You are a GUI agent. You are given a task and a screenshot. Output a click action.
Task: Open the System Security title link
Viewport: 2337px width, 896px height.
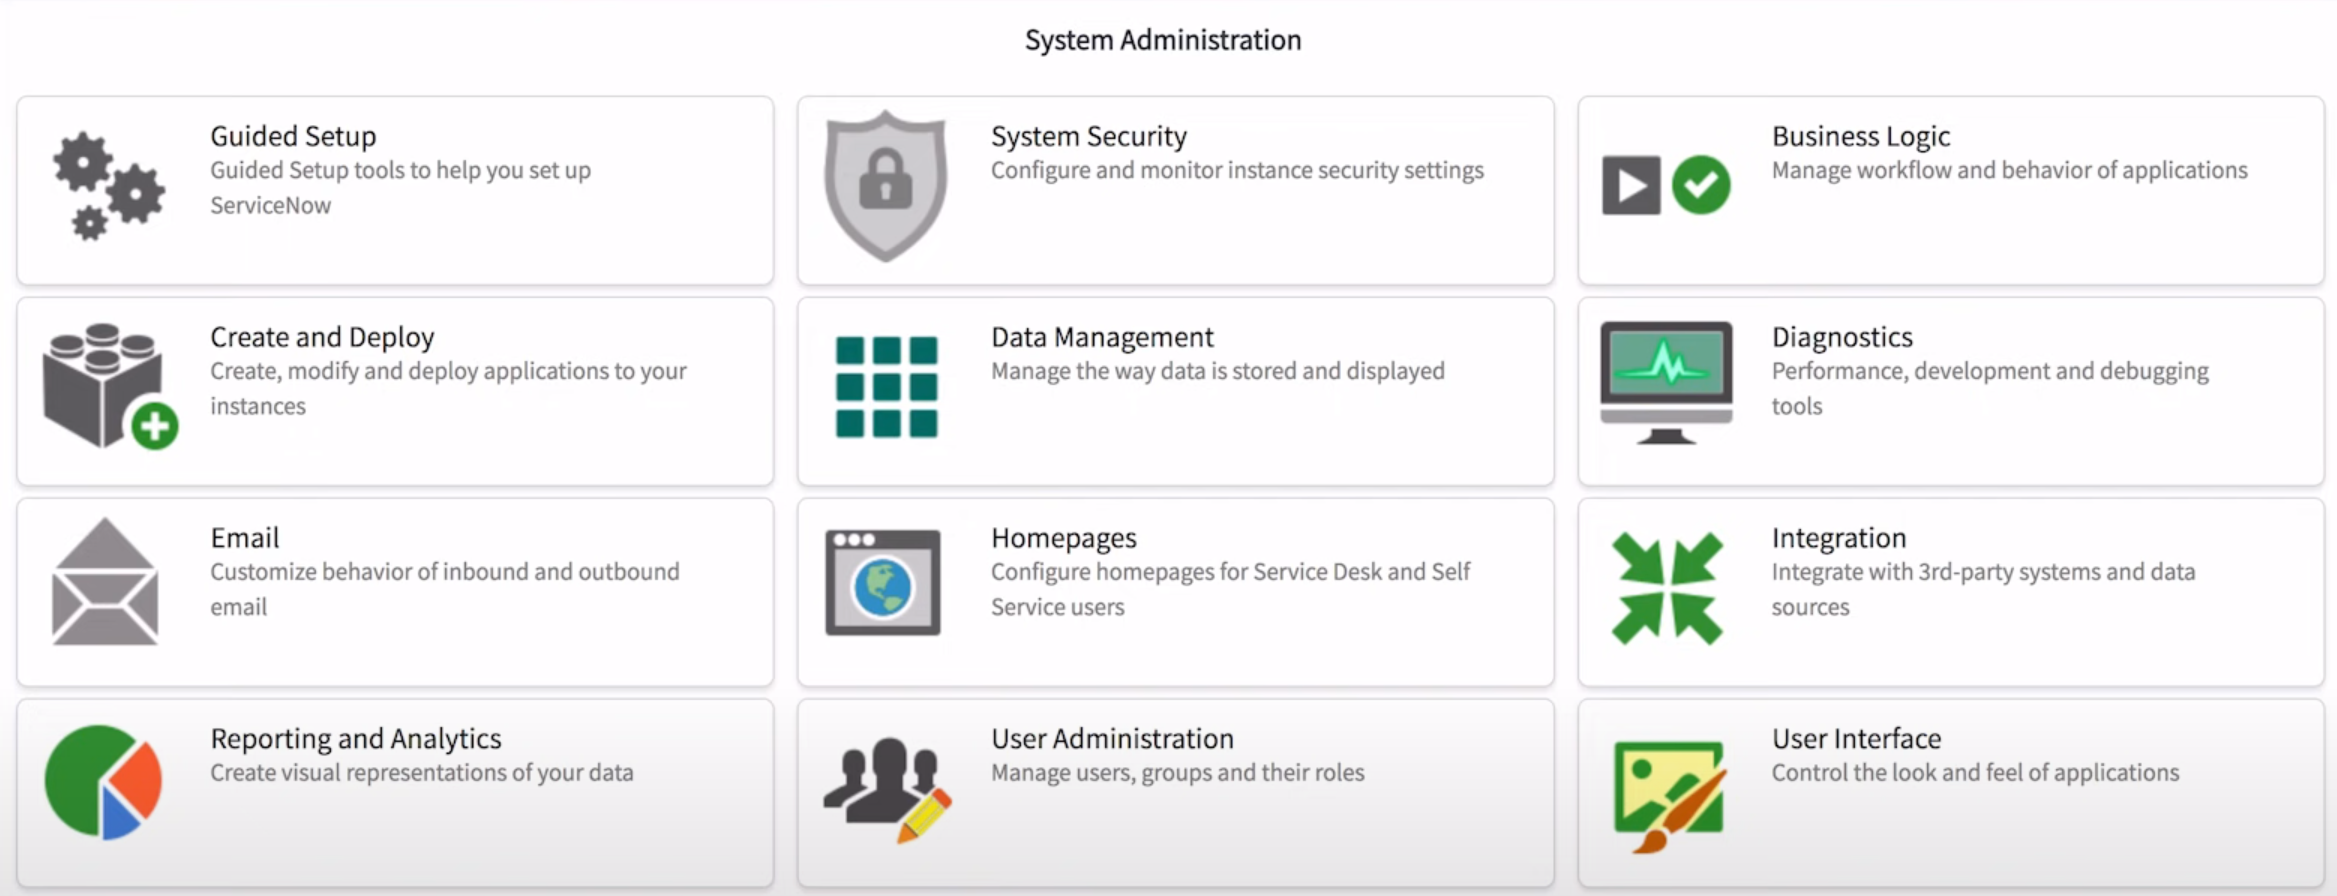coord(1088,136)
